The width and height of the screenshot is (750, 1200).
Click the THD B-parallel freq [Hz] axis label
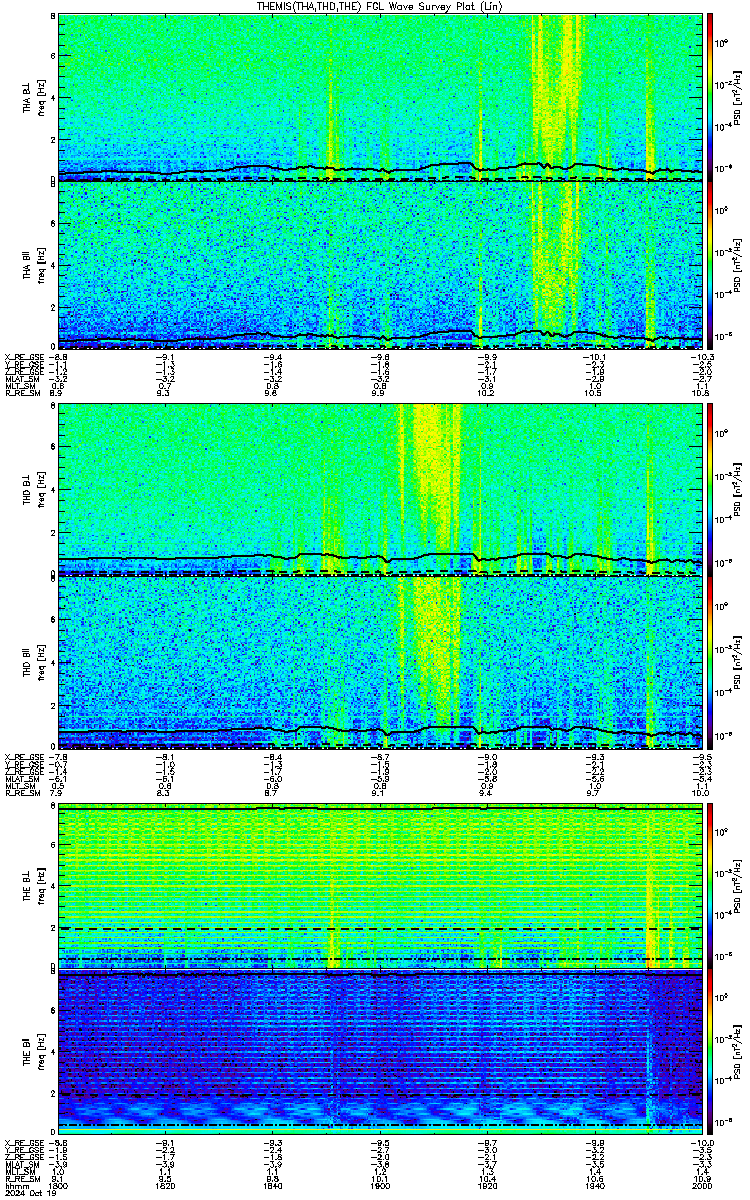41,661
